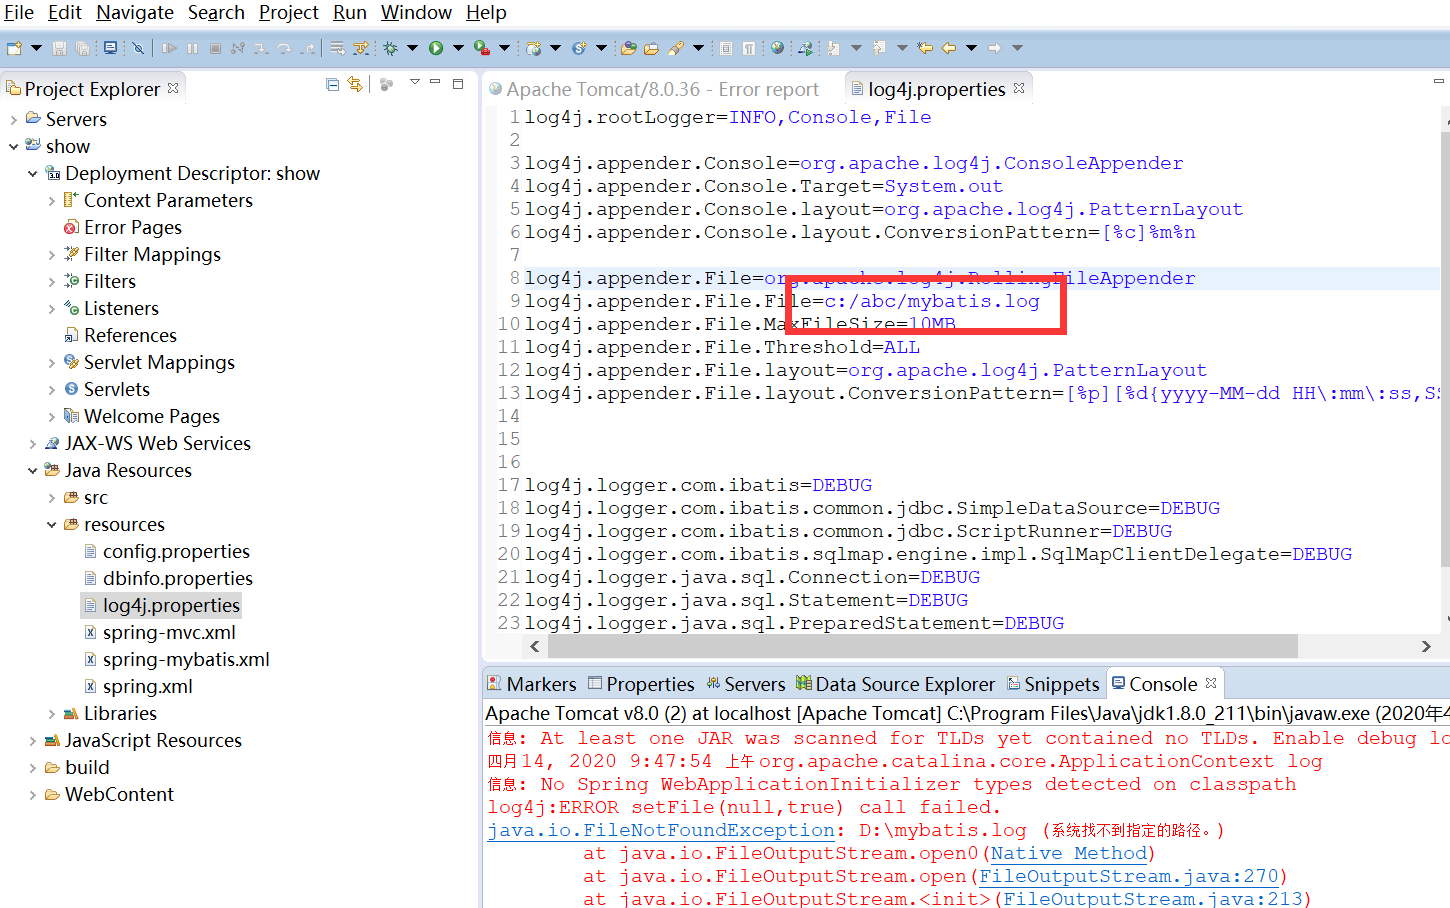
Task: Click the Resume debug toolbar icon
Action: coord(169,48)
